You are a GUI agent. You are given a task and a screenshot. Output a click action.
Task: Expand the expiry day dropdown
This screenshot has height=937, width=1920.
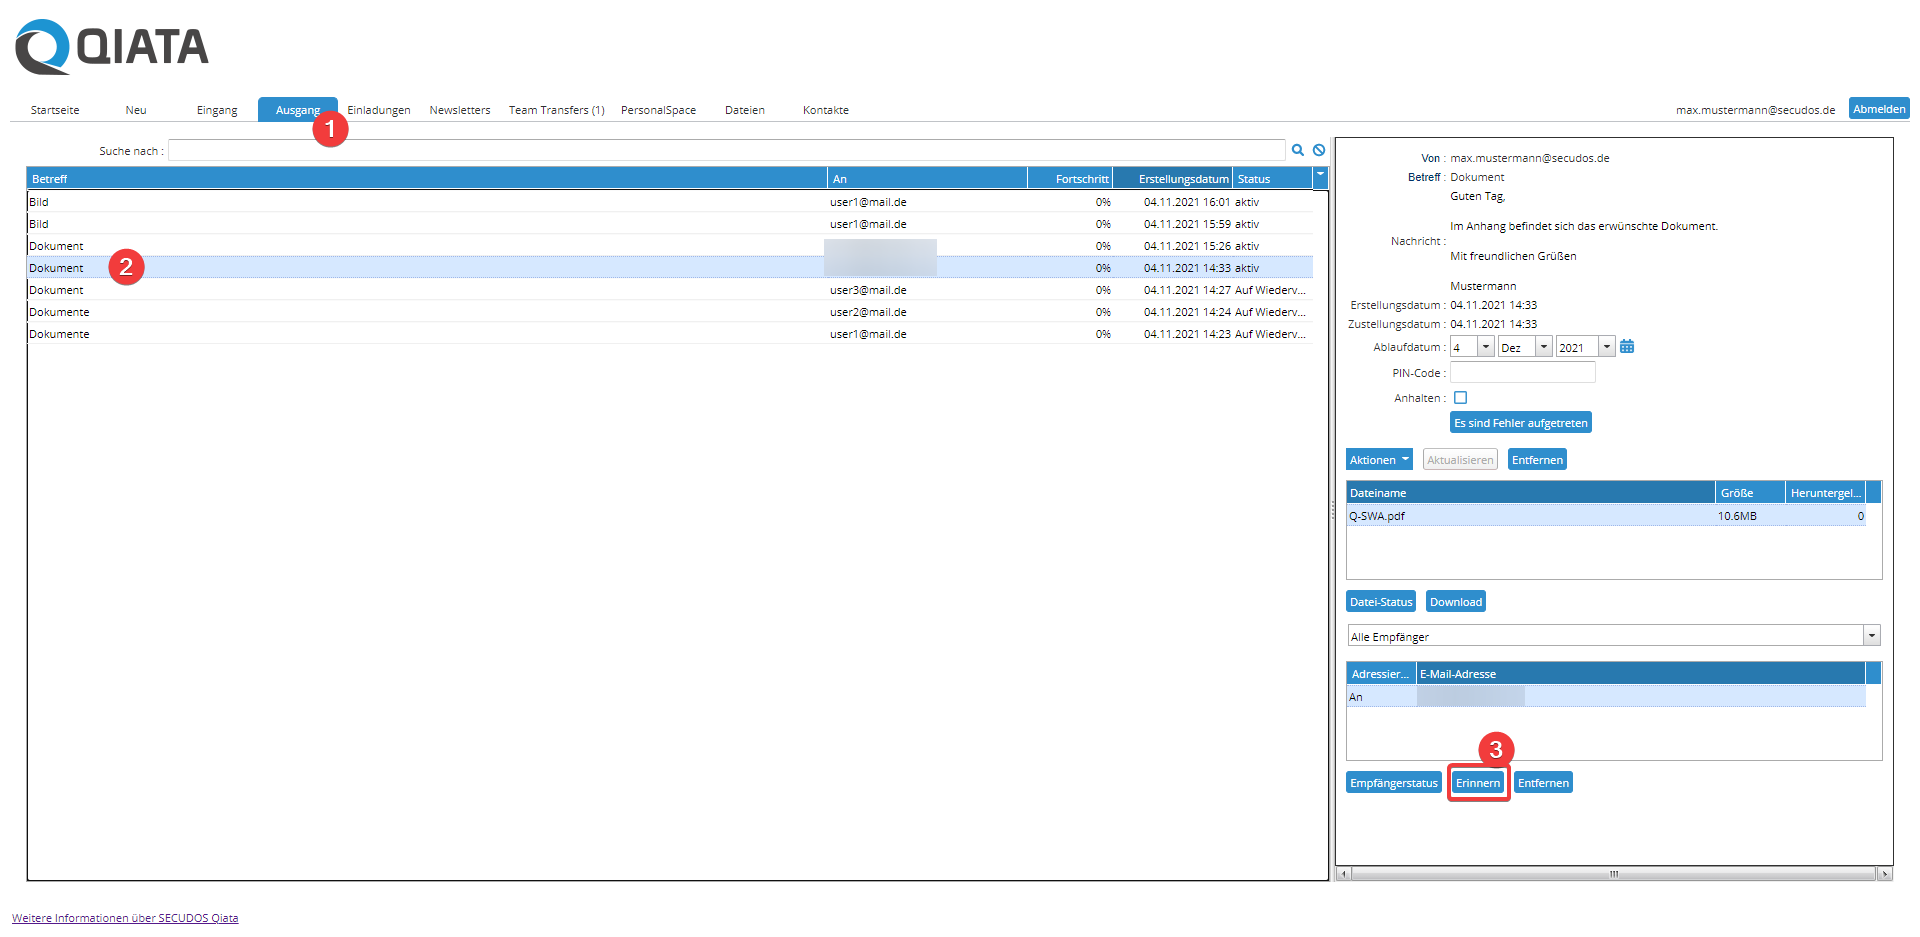[1486, 347]
